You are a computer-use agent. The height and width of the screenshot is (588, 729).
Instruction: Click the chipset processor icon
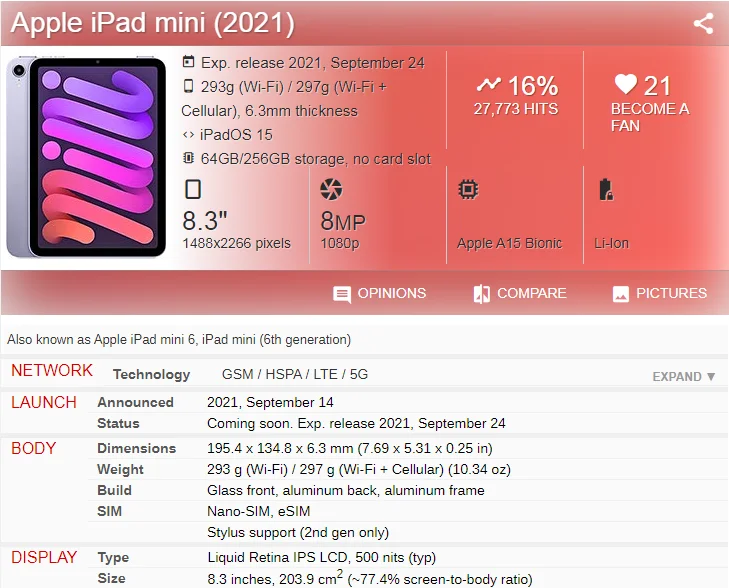(468, 189)
